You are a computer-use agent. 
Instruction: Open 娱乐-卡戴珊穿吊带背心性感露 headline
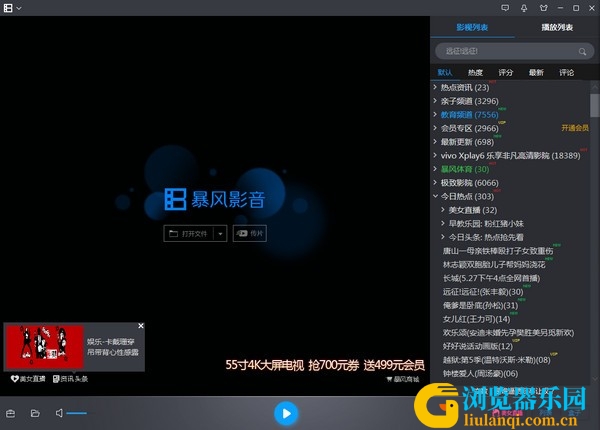pos(112,347)
